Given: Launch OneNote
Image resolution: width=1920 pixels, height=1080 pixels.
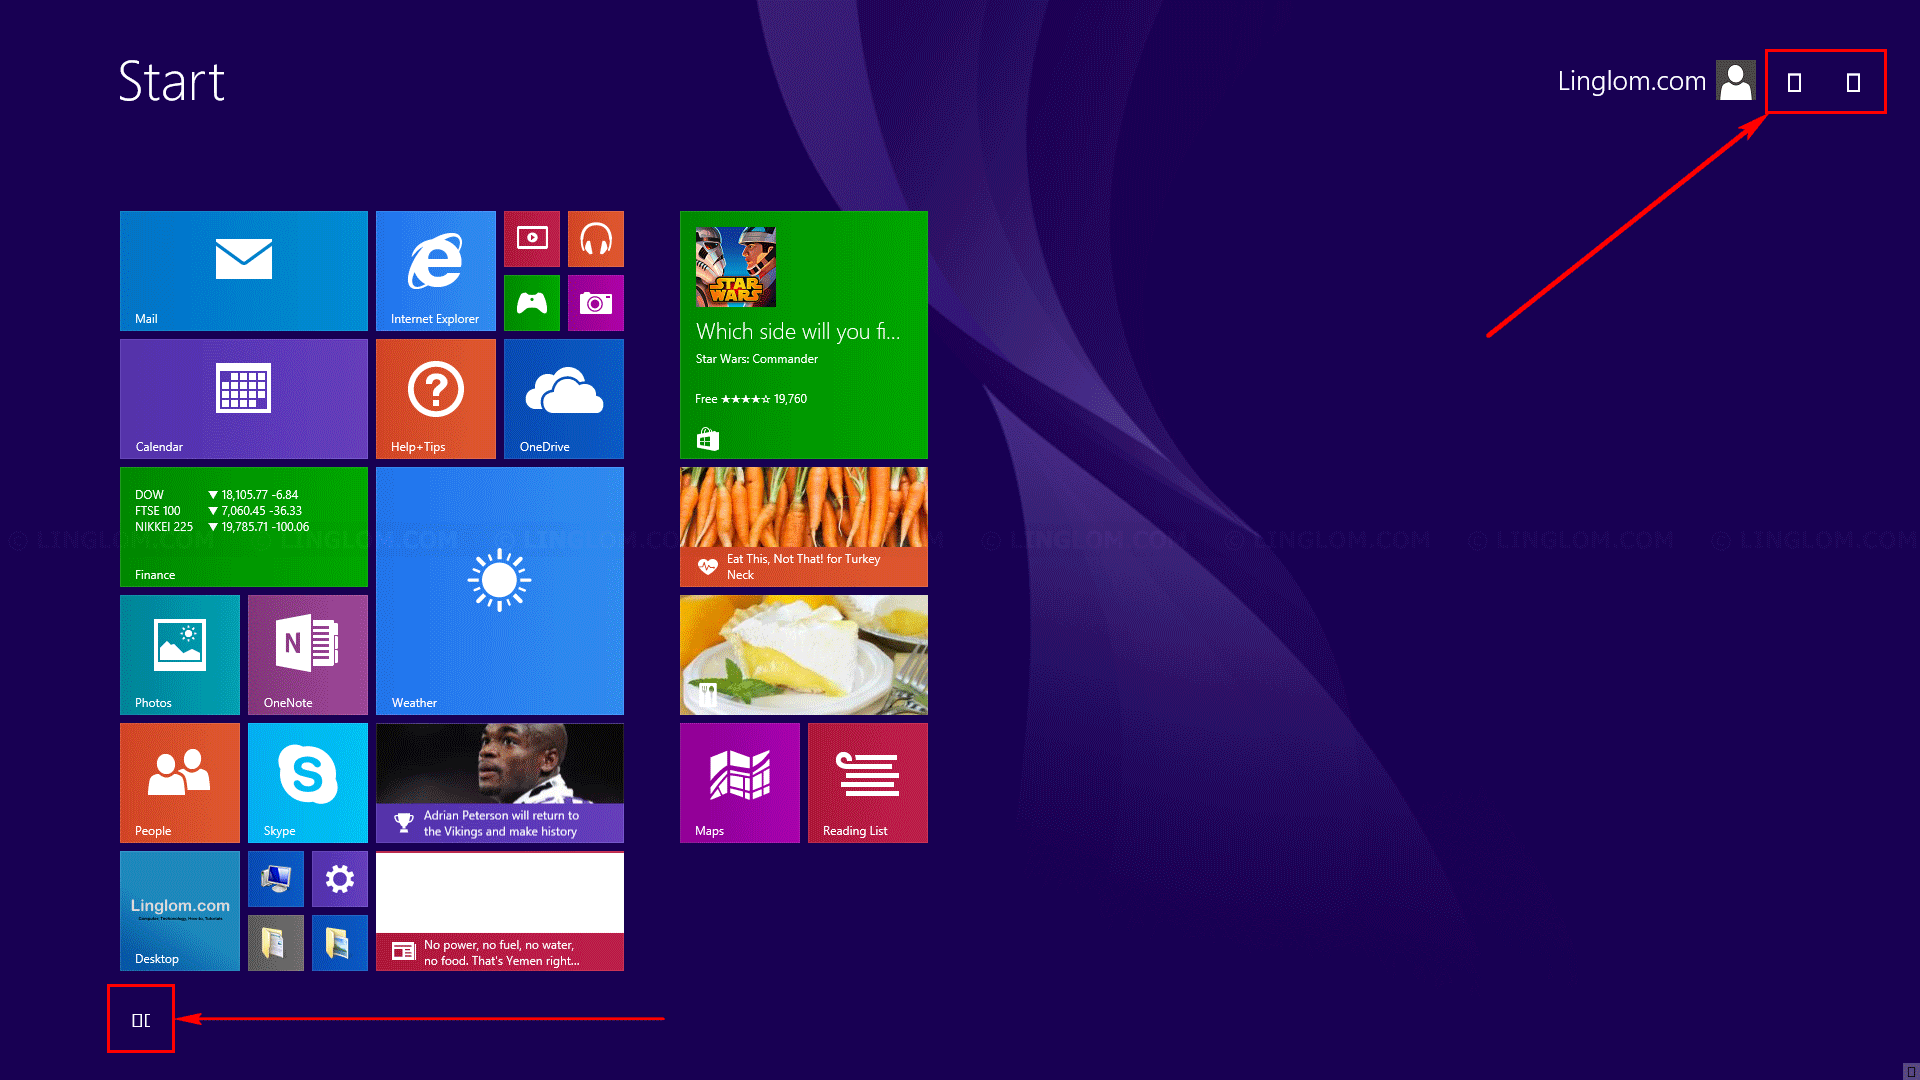Looking at the screenshot, I should click(x=307, y=654).
